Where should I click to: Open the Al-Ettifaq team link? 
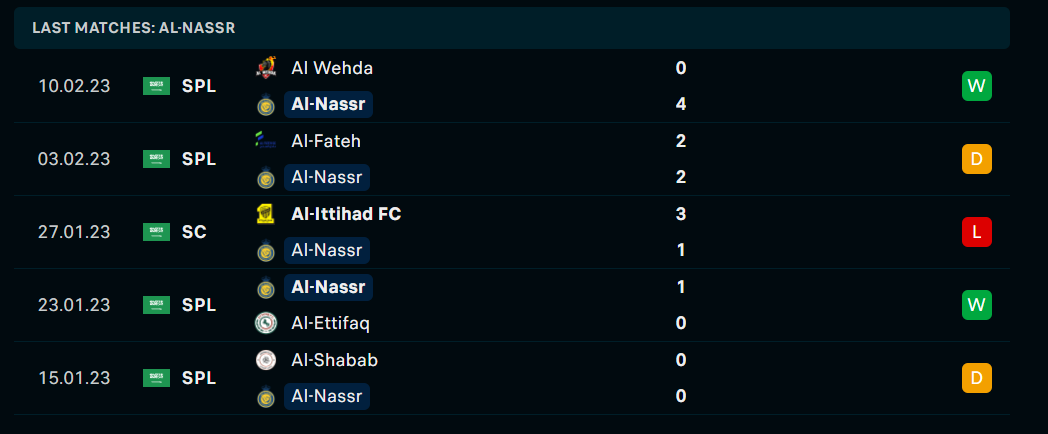click(x=330, y=324)
